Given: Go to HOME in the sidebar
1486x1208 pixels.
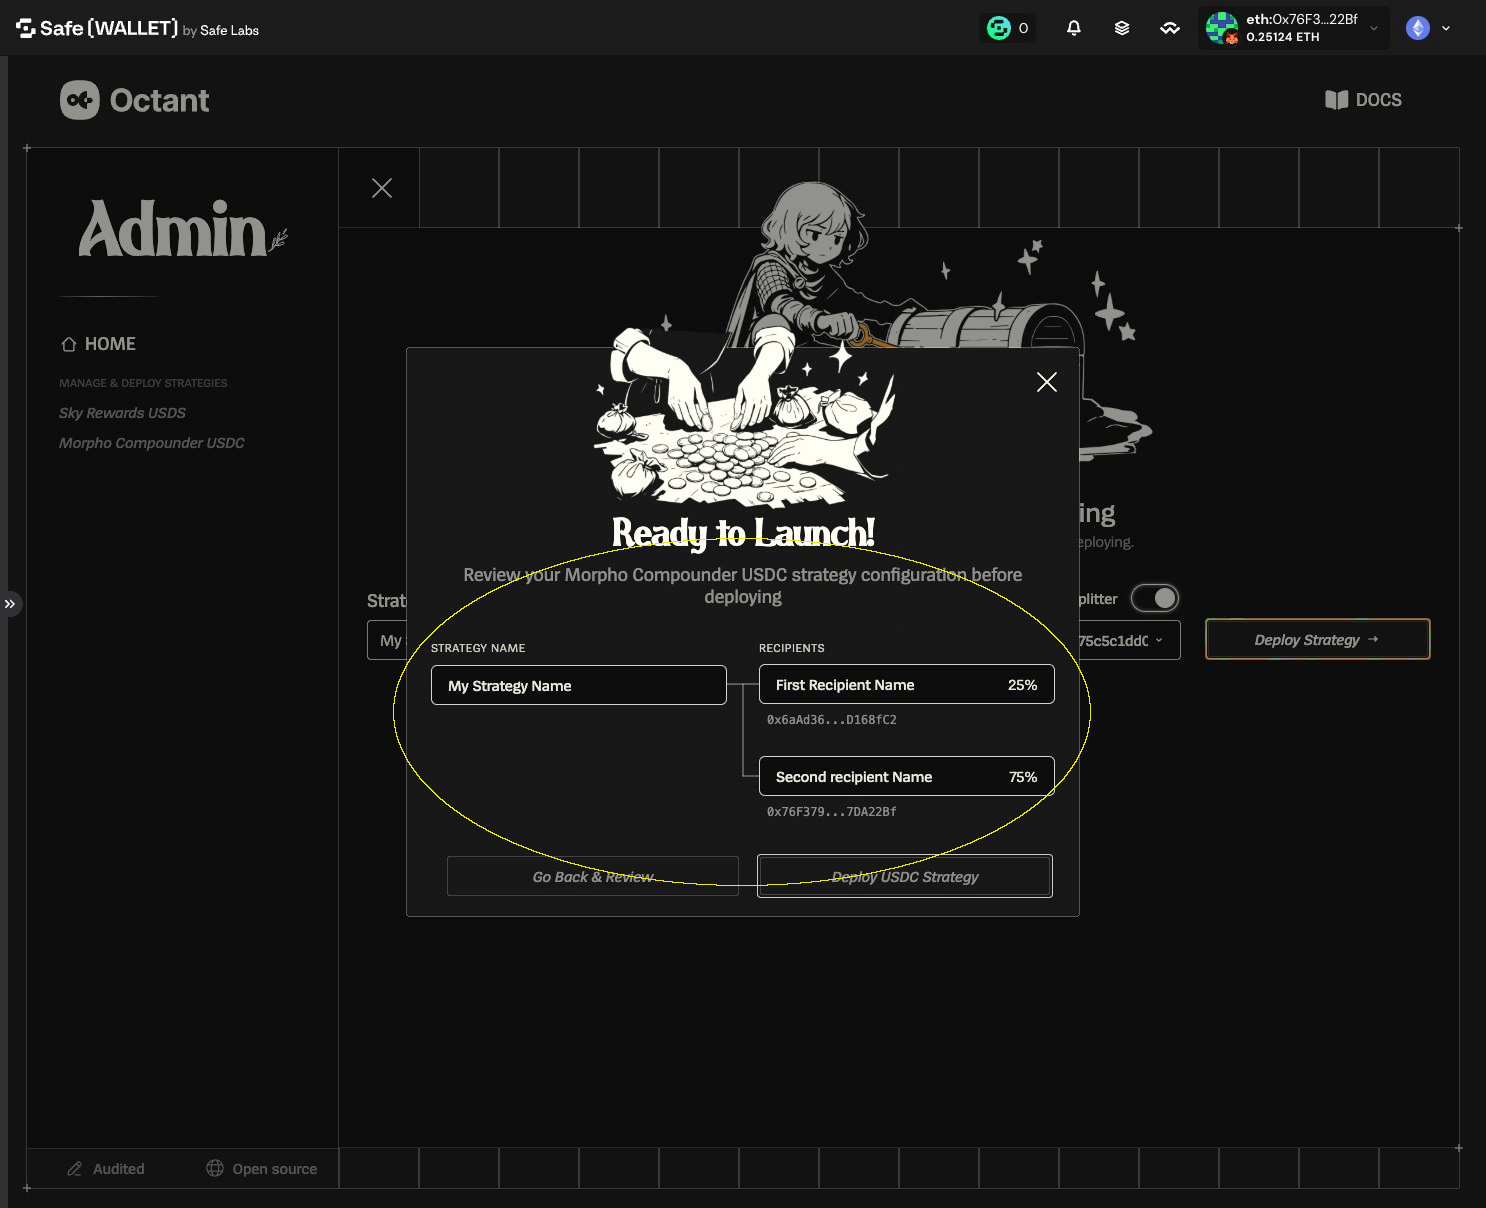Looking at the screenshot, I should (x=98, y=344).
